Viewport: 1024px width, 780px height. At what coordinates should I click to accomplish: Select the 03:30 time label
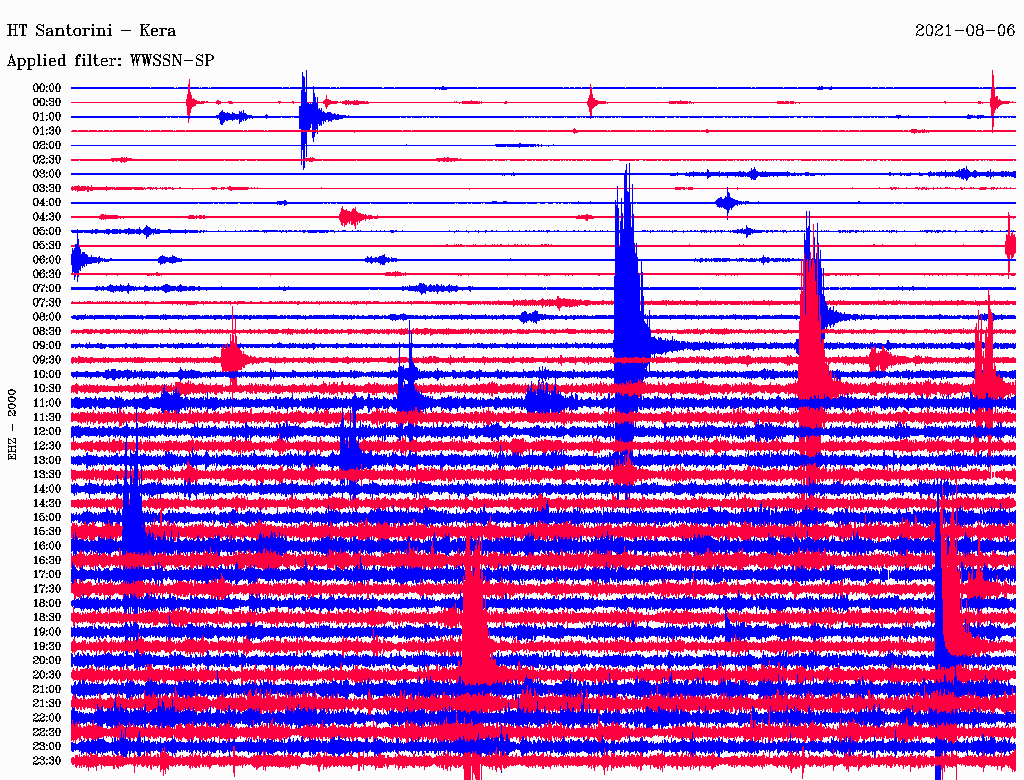pos(47,189)
